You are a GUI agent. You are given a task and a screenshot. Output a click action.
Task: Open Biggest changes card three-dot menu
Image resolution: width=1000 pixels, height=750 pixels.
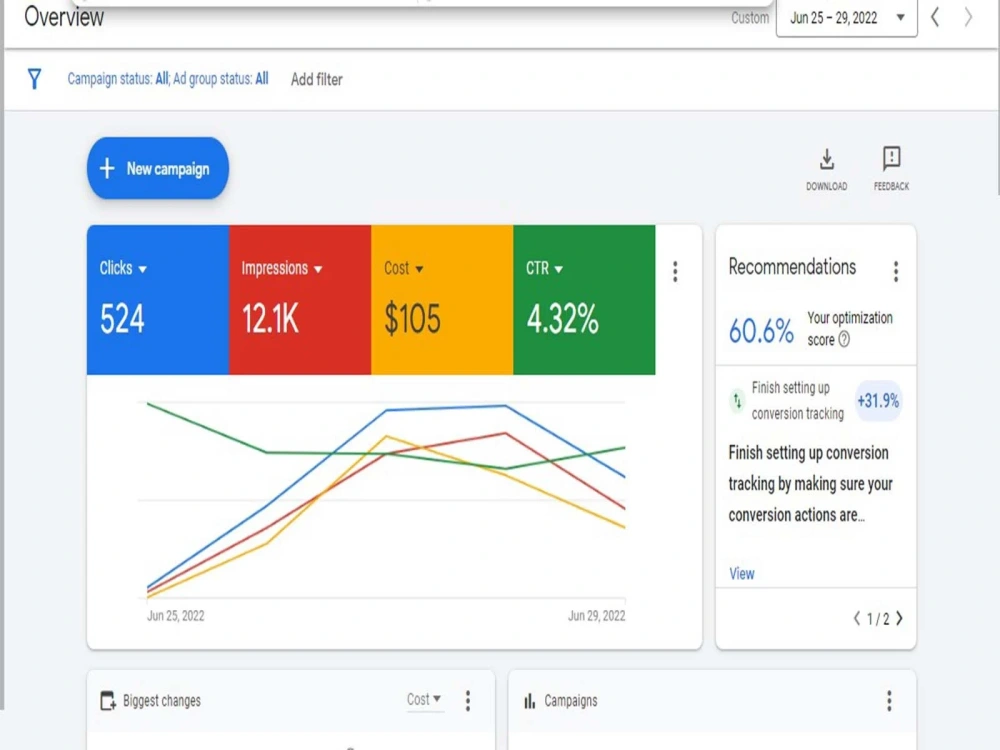468,701
